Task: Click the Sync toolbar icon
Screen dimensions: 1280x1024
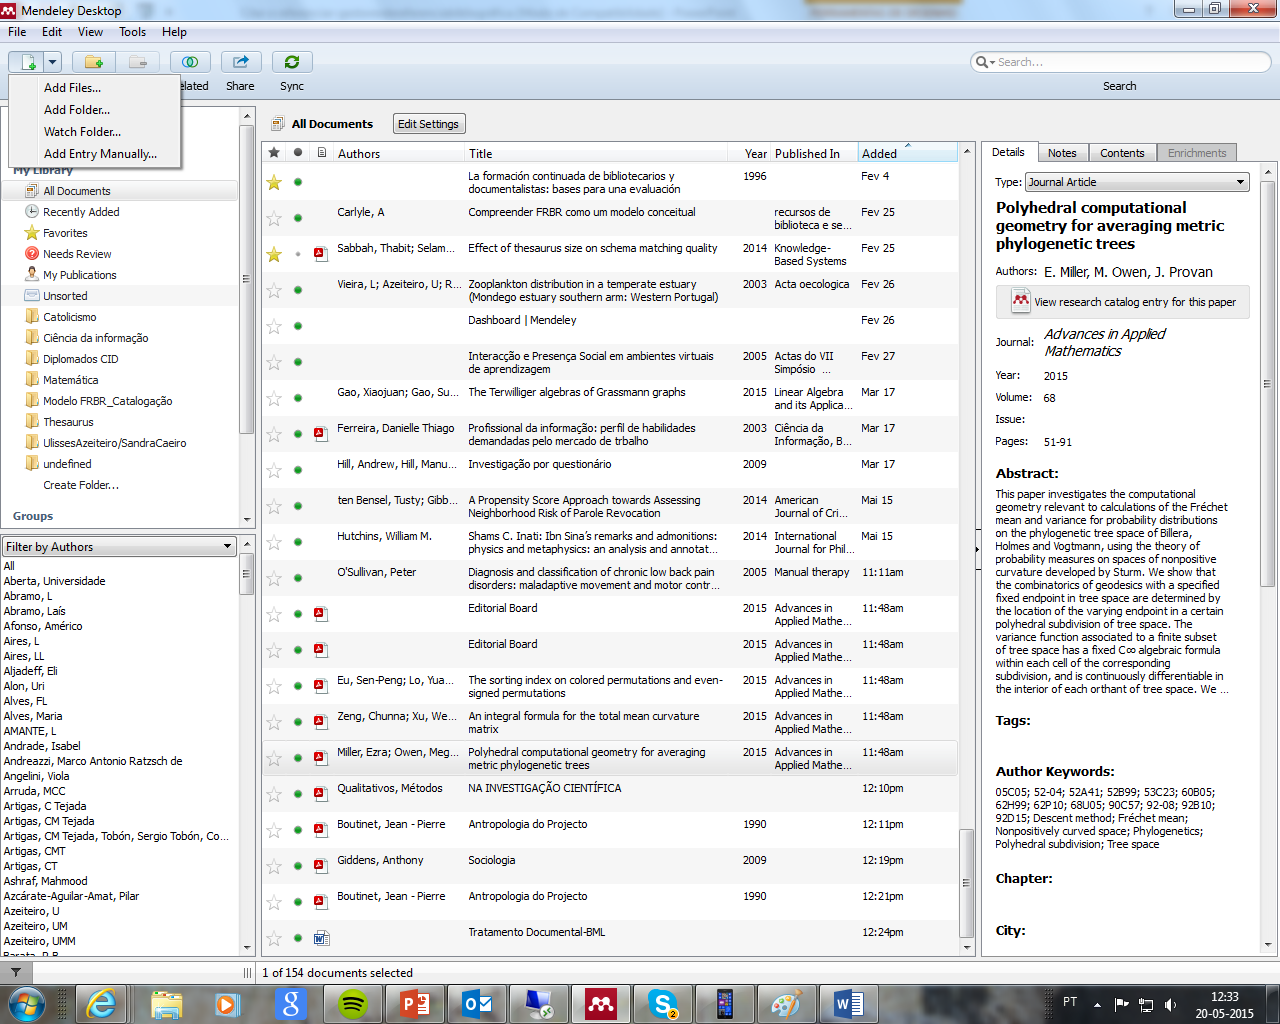Action: pyautogui.click(x=292, y=62)
